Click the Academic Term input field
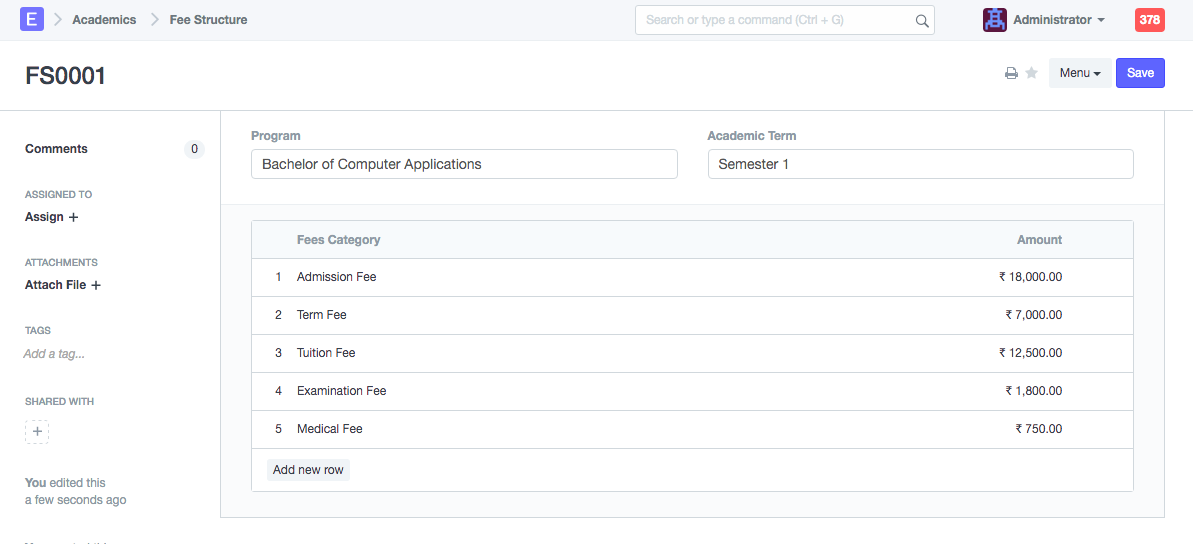 (920, 164)
